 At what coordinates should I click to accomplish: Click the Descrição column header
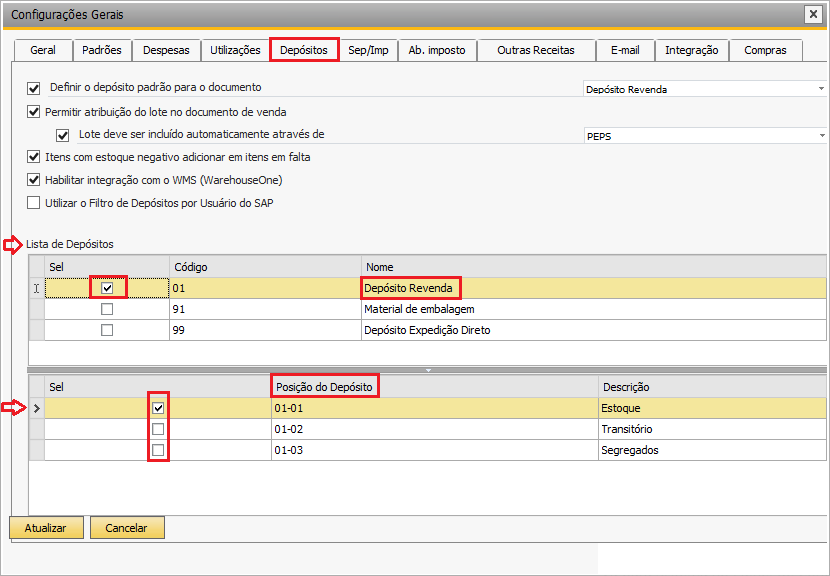coord(712,387)
